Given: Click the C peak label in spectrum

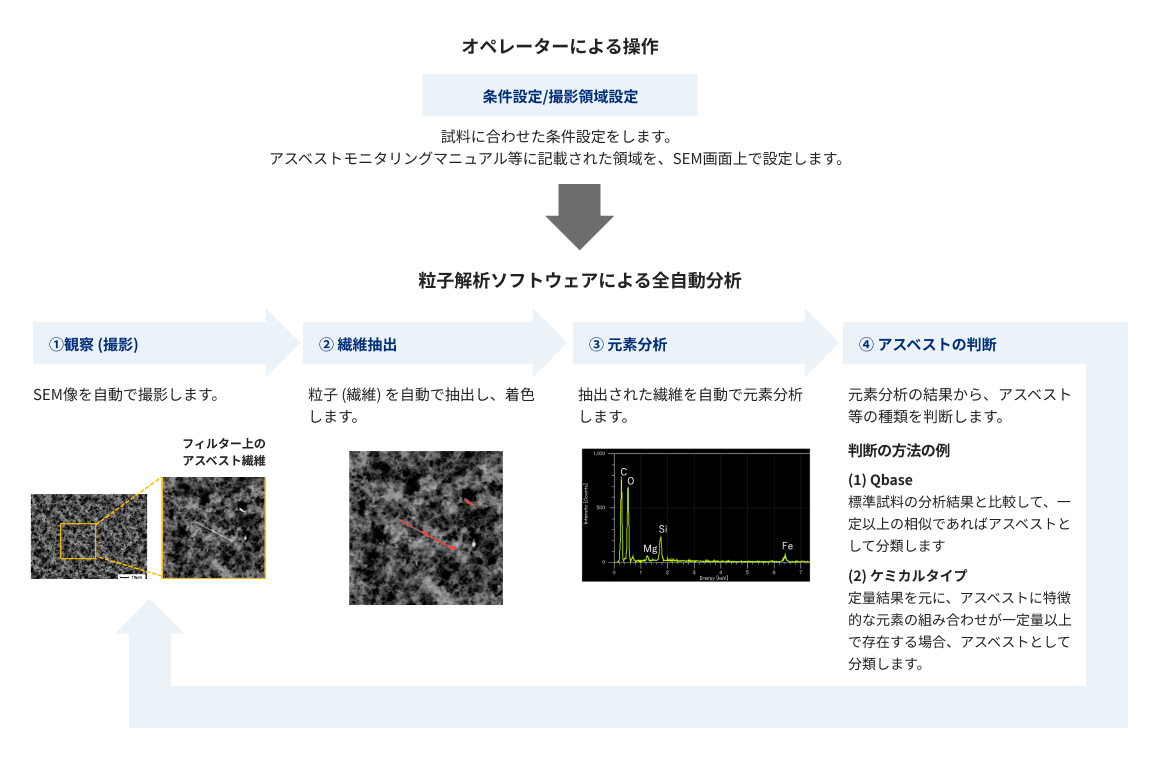Looking at the screenshot, I should 624,471.
